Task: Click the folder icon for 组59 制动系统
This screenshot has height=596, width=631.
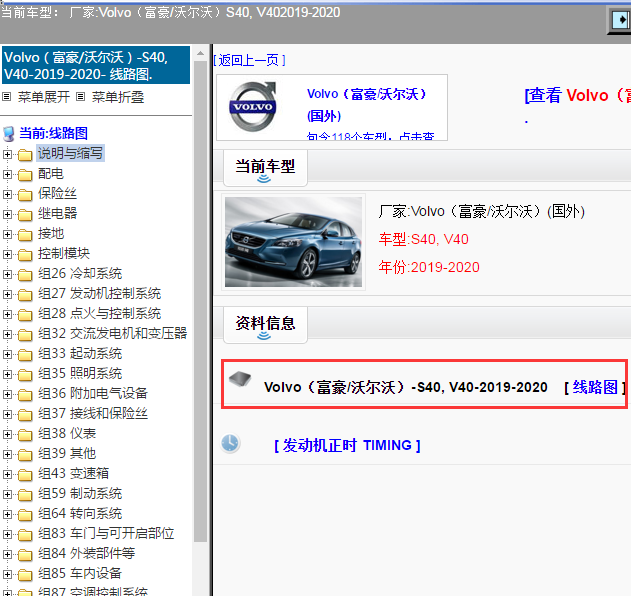Action: tap(25, 495)
